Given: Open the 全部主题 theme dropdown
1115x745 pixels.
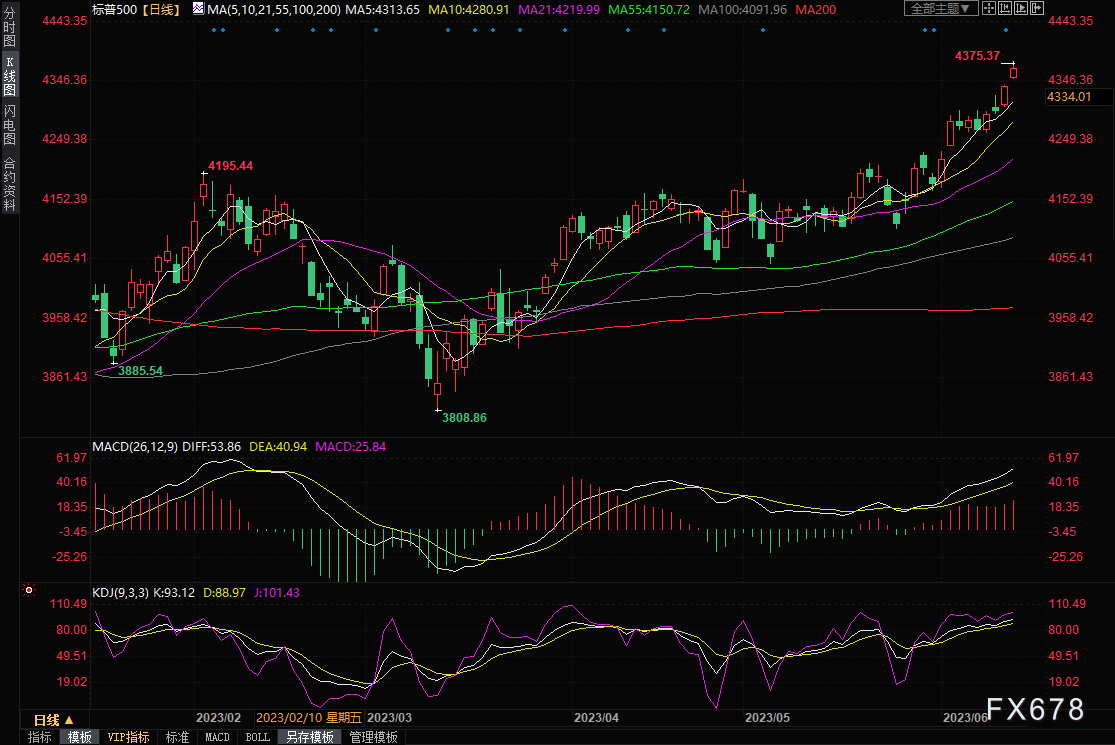Looking at the screenshot, I should pos(942,8).
